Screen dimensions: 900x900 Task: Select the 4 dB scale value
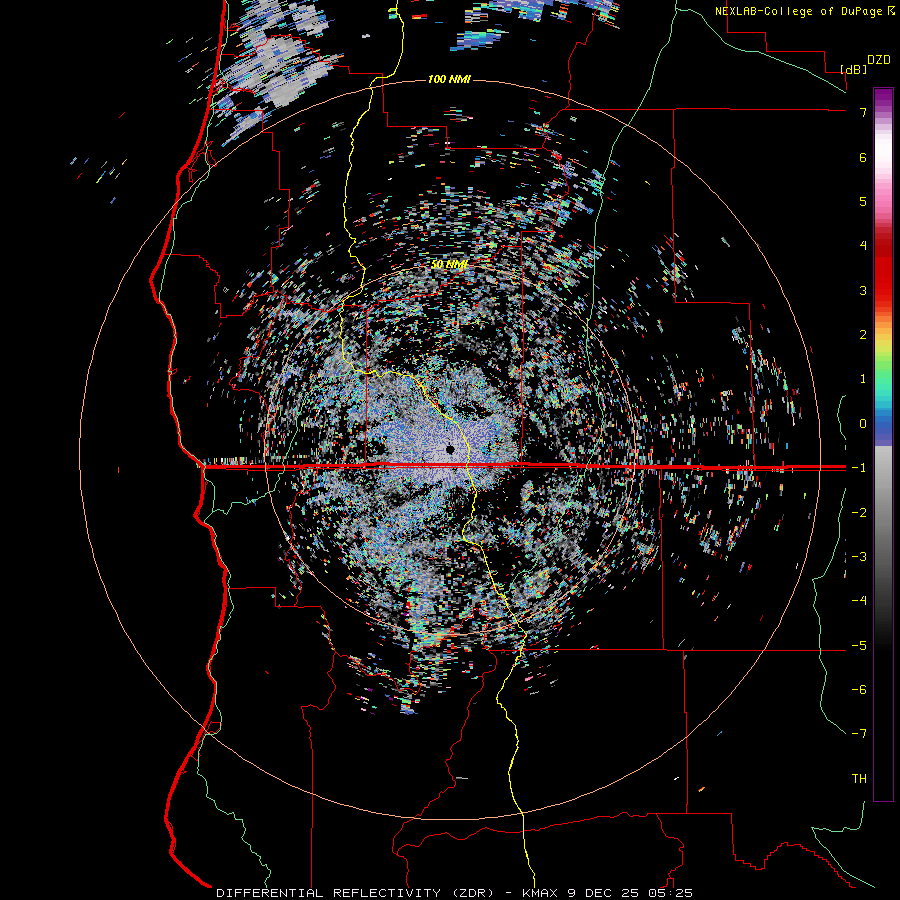point(863,246)
